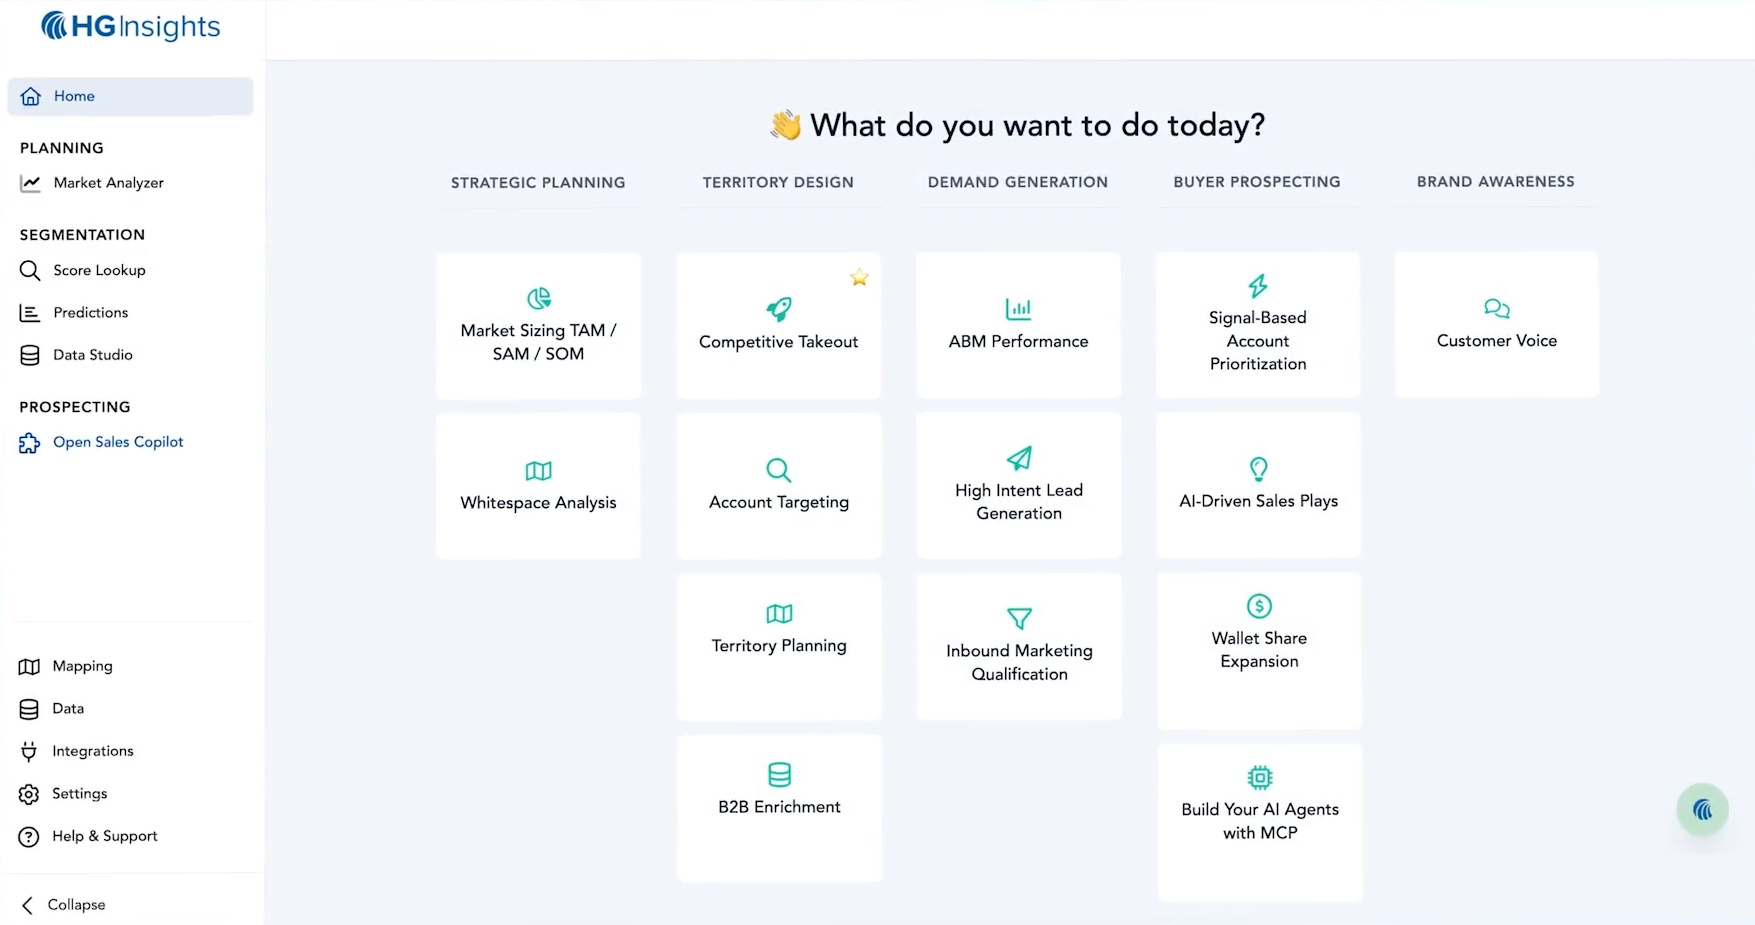Open the B2B Enrichment card
The image size is (1755, 925).
[779, 808]
